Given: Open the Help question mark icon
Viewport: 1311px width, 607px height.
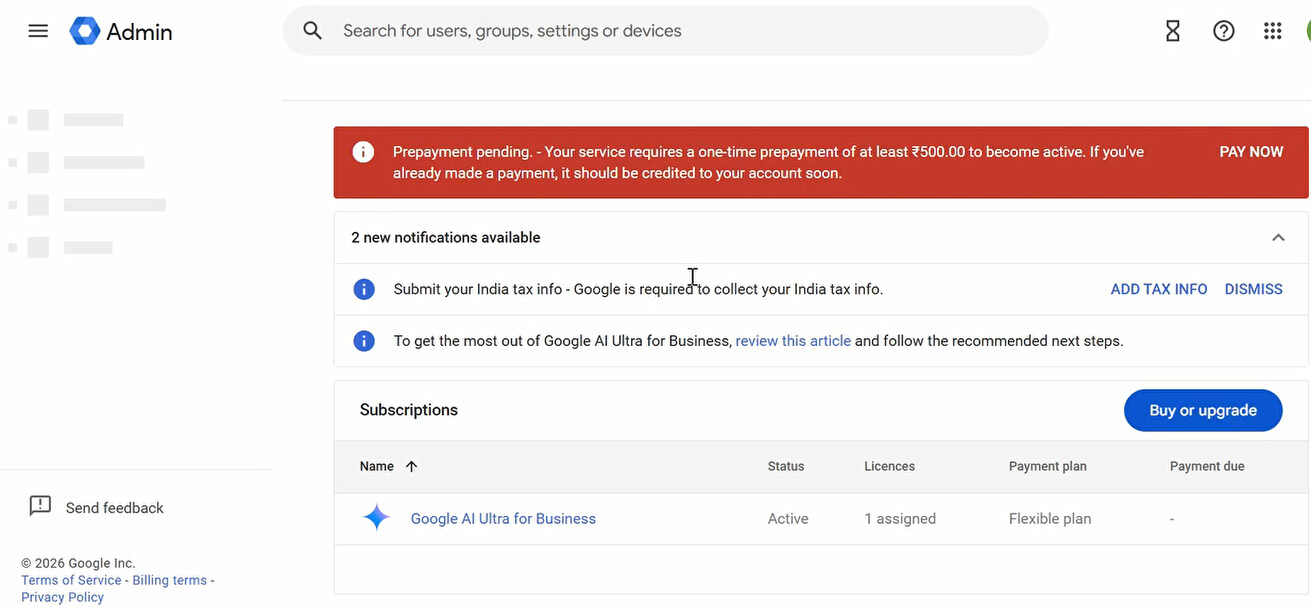Looking at the screenshot, I should tap(1223, 31).
